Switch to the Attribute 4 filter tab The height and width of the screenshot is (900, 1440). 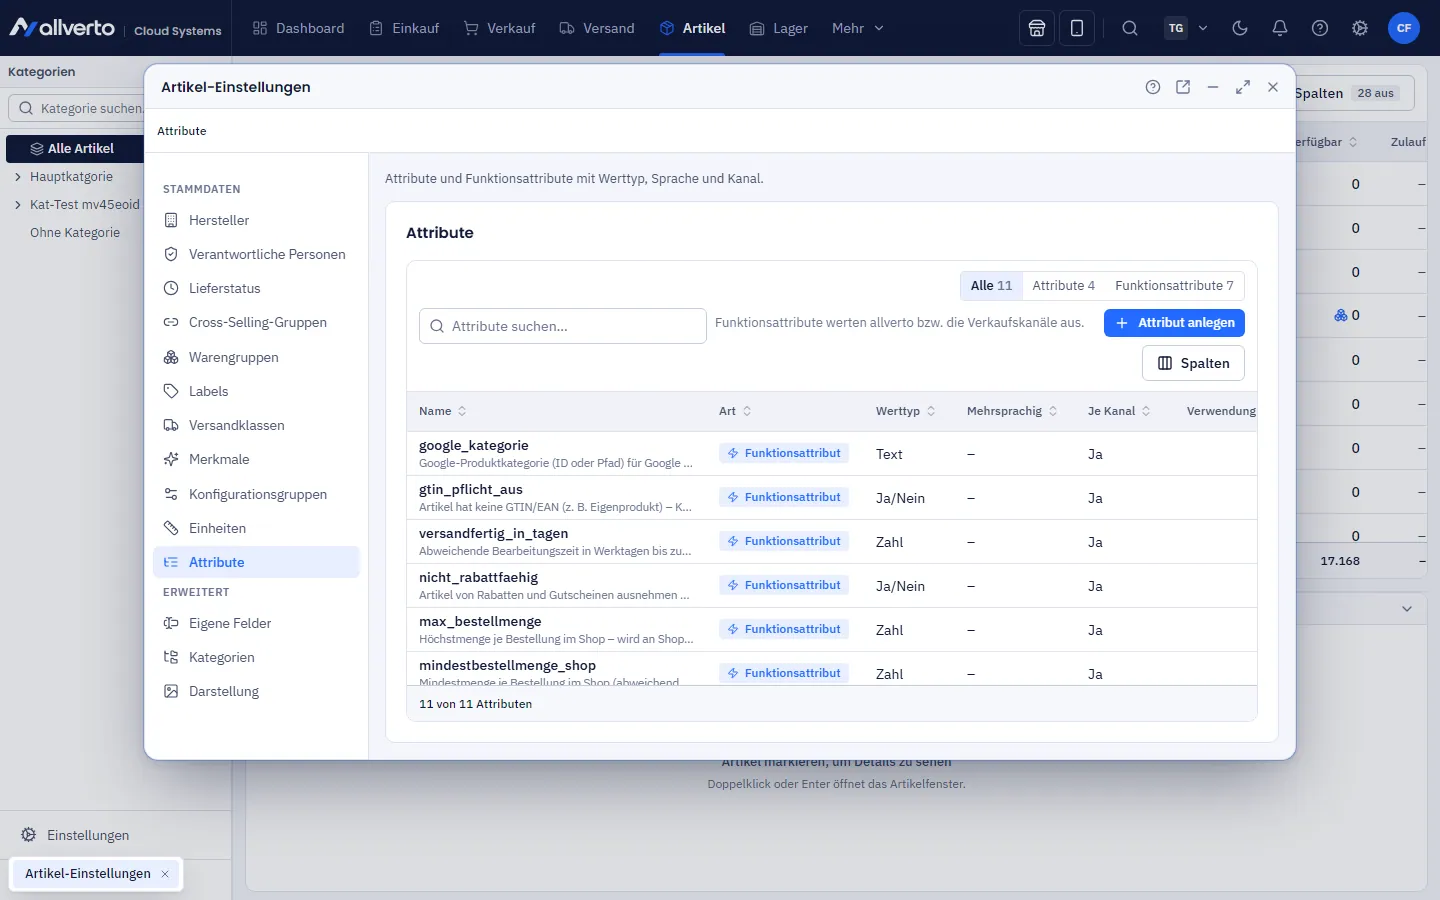click(1063, 285)
